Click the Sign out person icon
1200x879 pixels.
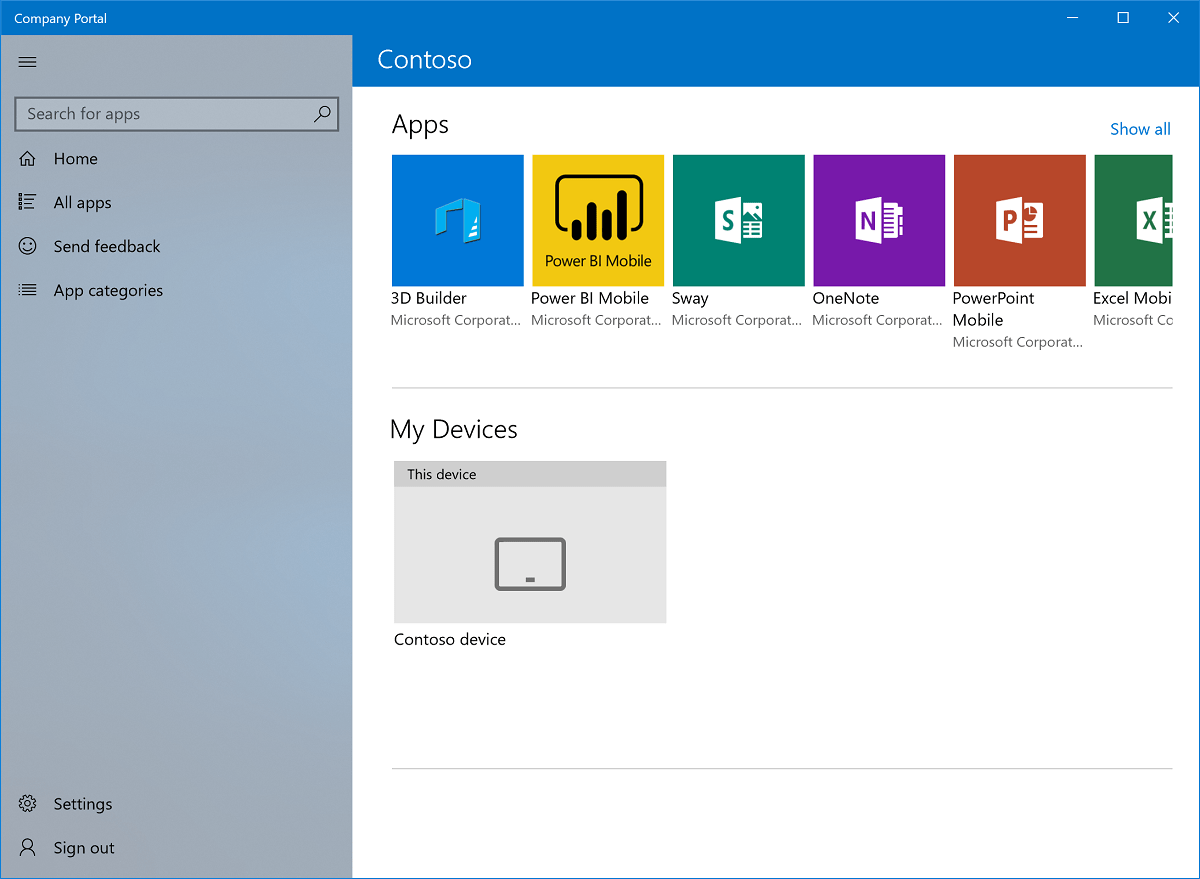click(27, 848)
